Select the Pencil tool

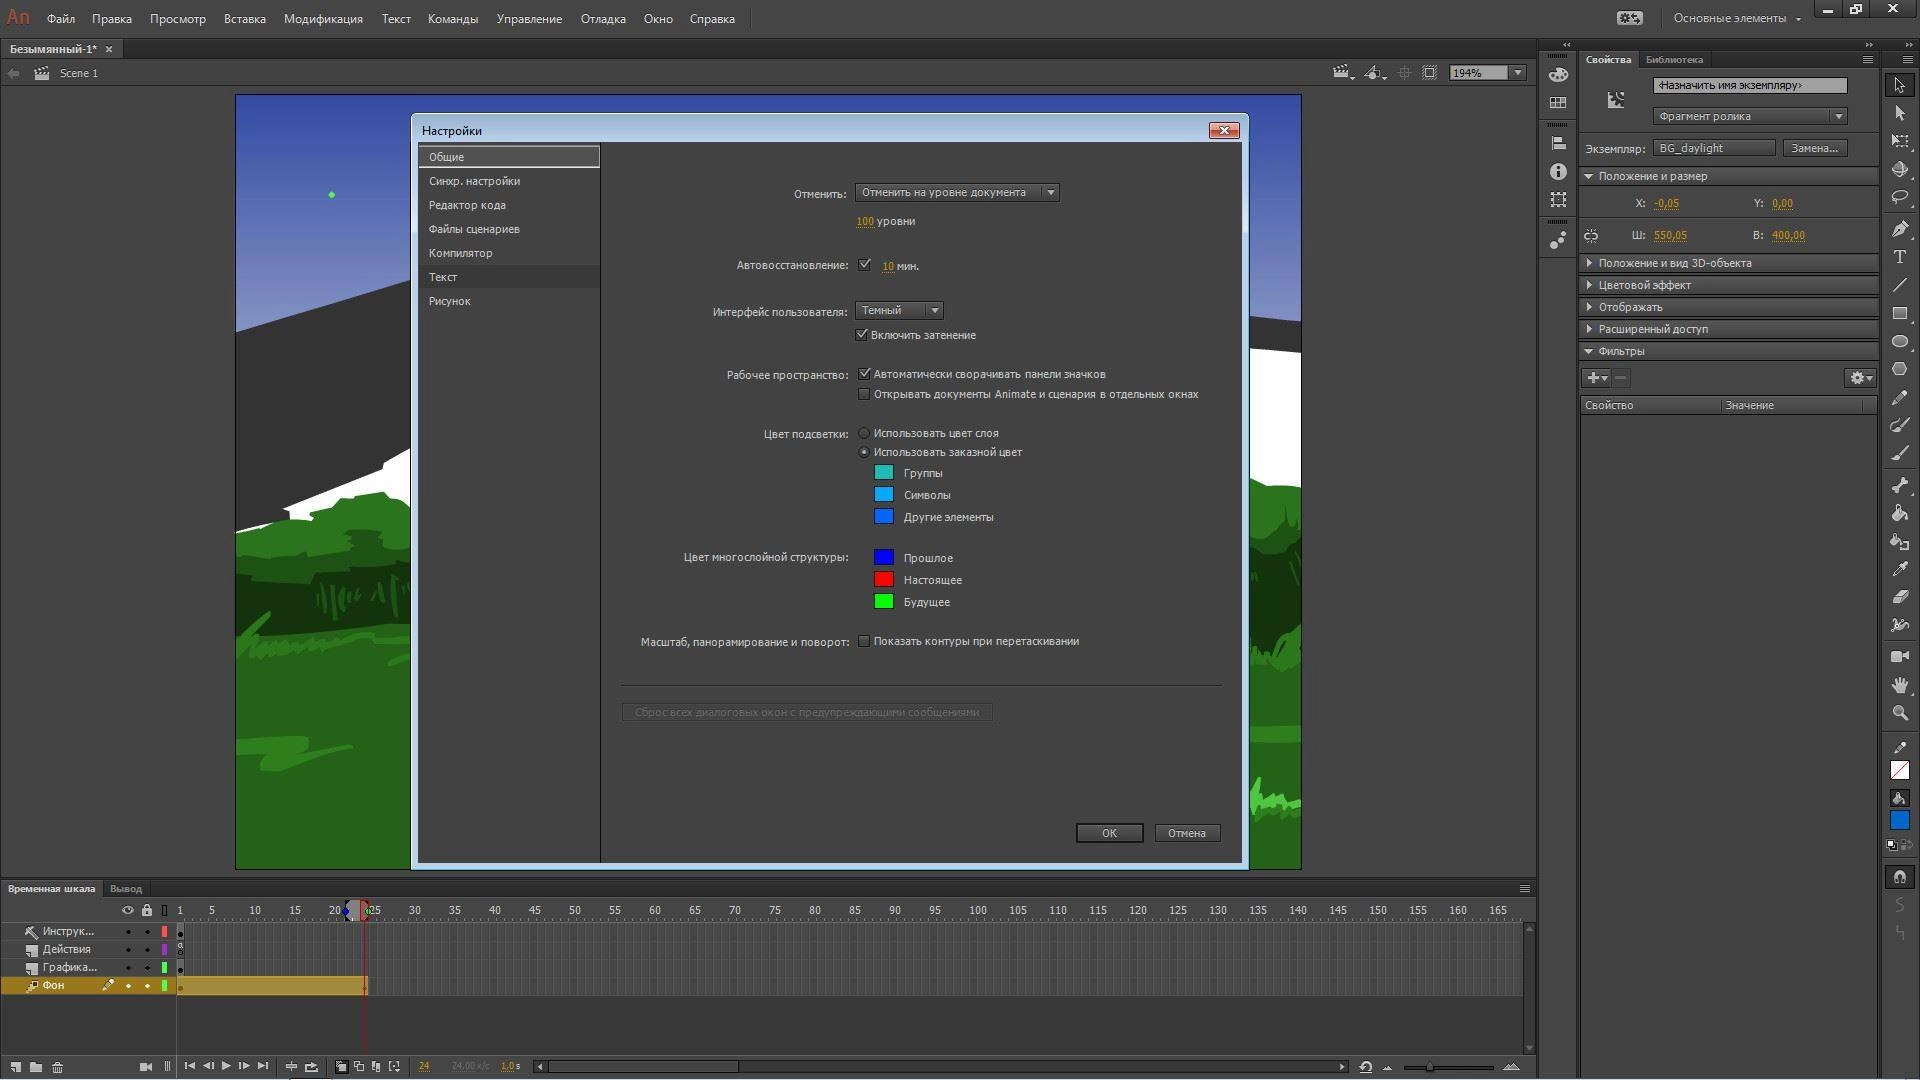tap(1900, 398)
